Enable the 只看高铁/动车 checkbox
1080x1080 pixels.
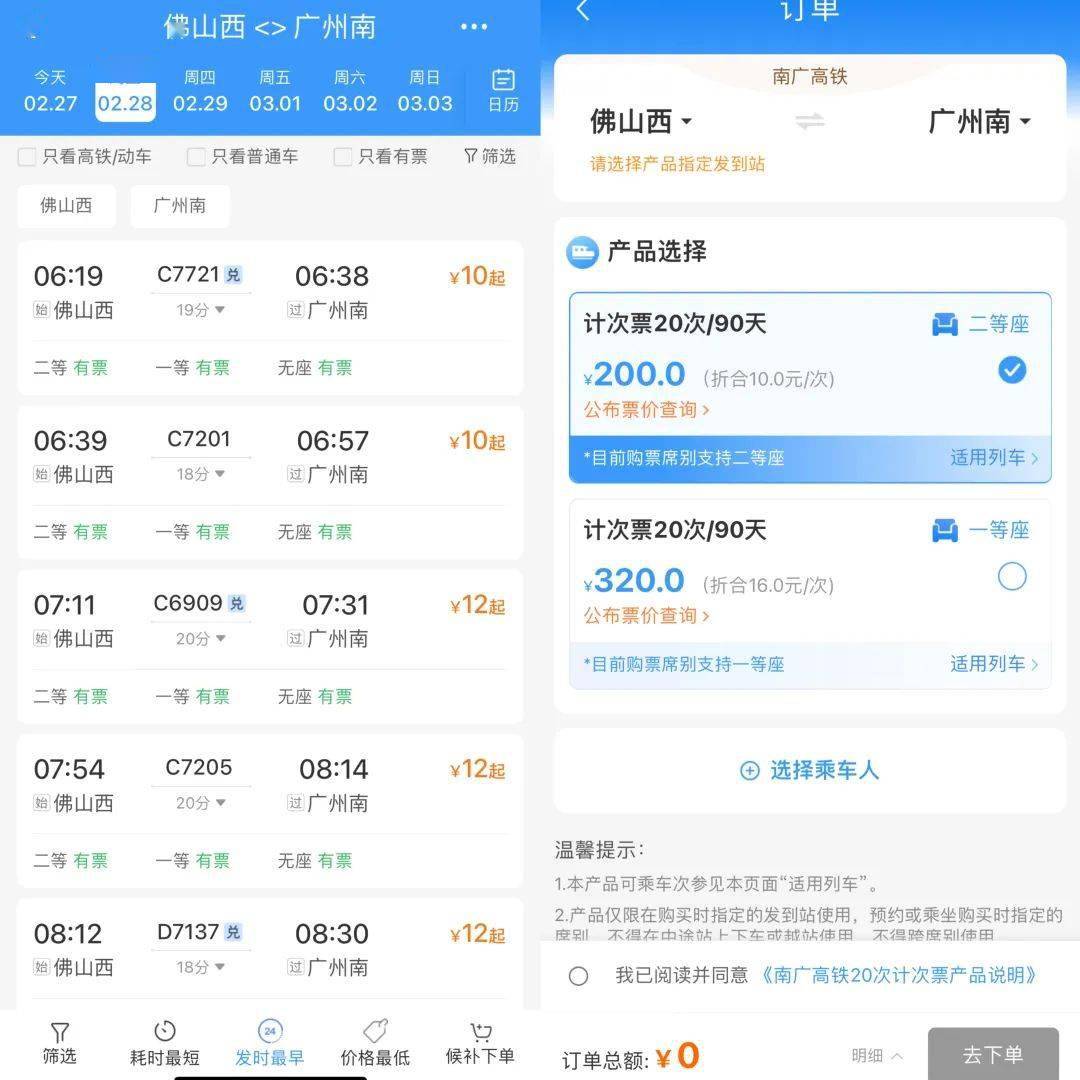27,157
